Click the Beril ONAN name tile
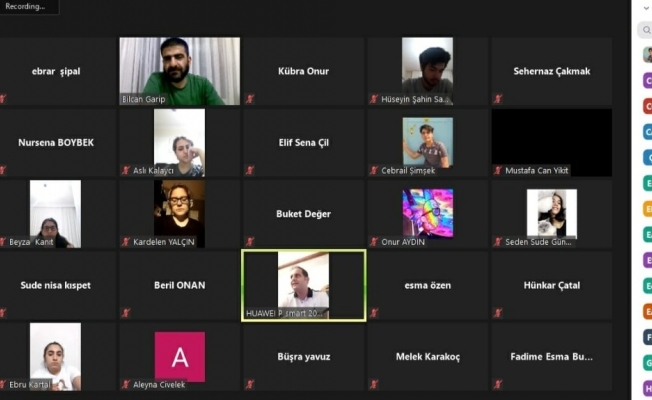This screenshot has width=652, height=400. tap(179, 285)
